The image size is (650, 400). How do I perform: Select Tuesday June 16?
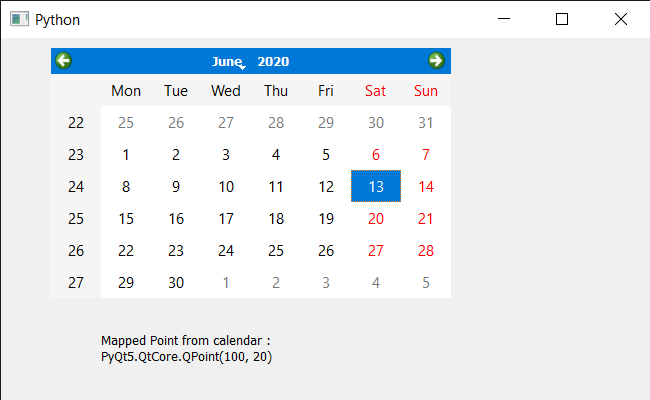pos(176,218)
